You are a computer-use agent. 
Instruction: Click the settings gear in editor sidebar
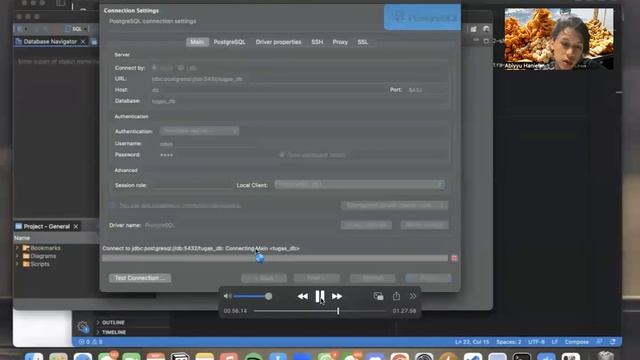pyautogui.click(x=83, y=326)
